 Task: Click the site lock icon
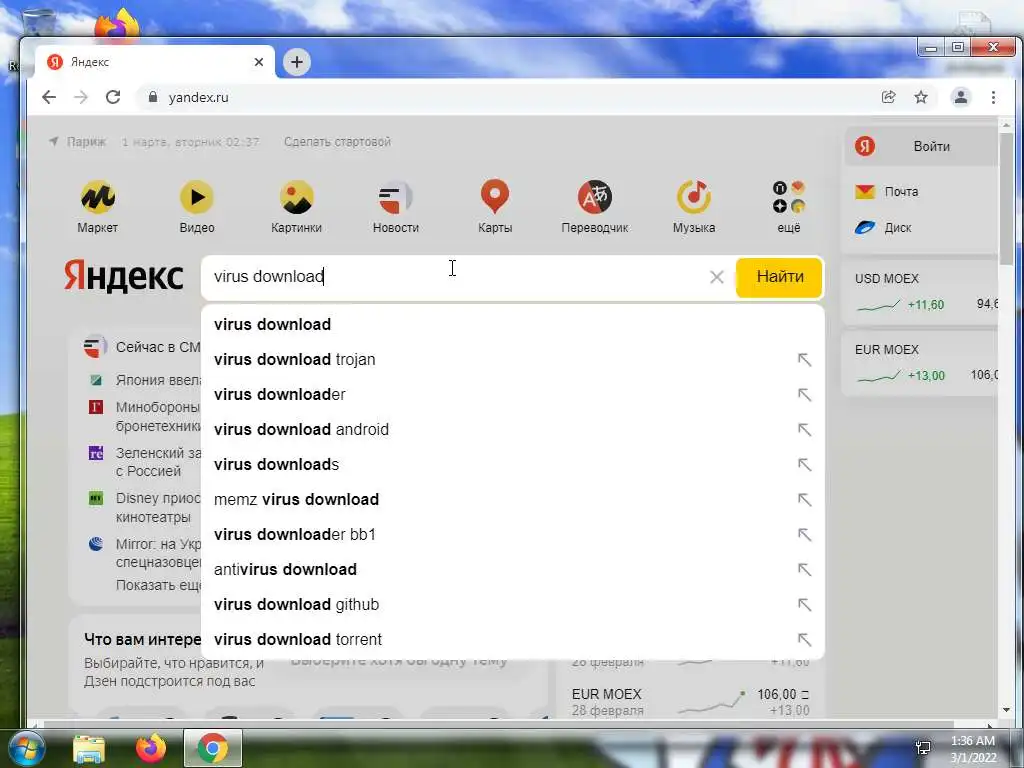tap(153, 97)
